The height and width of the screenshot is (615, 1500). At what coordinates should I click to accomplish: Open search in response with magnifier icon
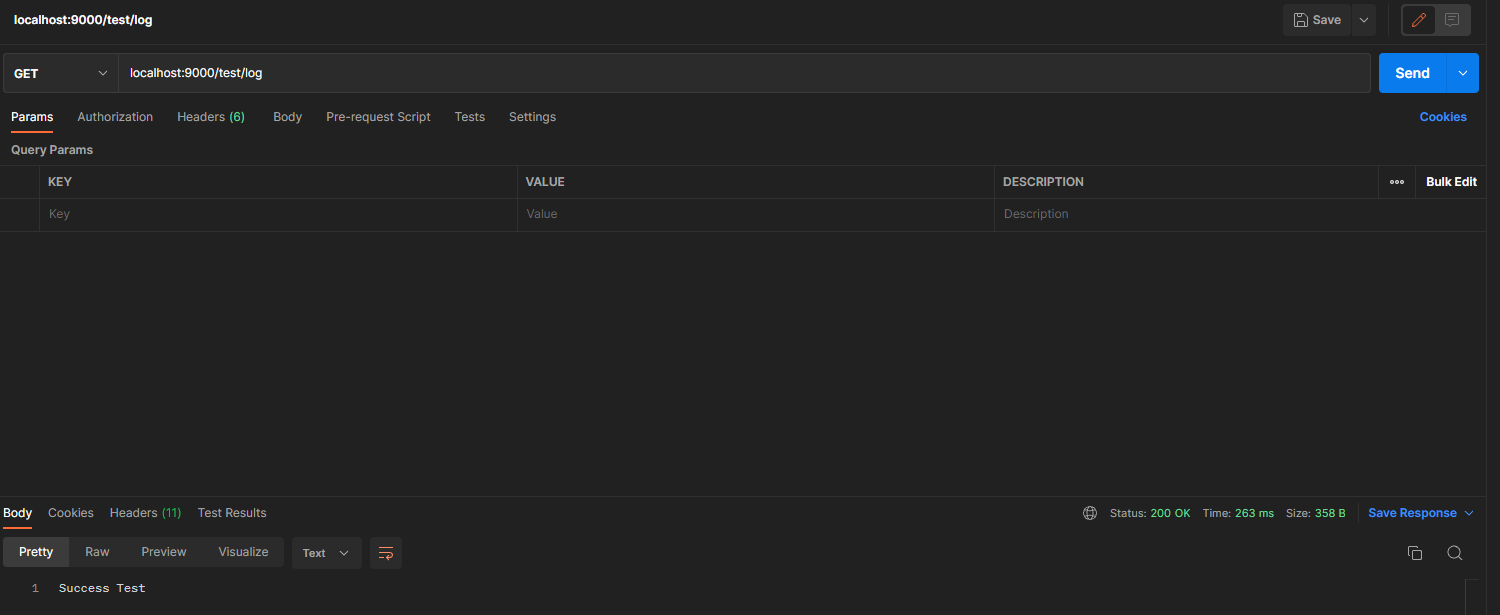[1455, 553]
